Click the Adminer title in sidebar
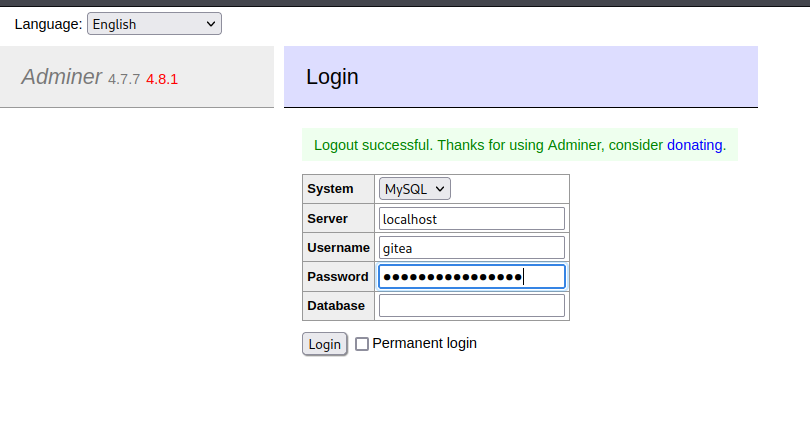 click(x=62, y=77)
